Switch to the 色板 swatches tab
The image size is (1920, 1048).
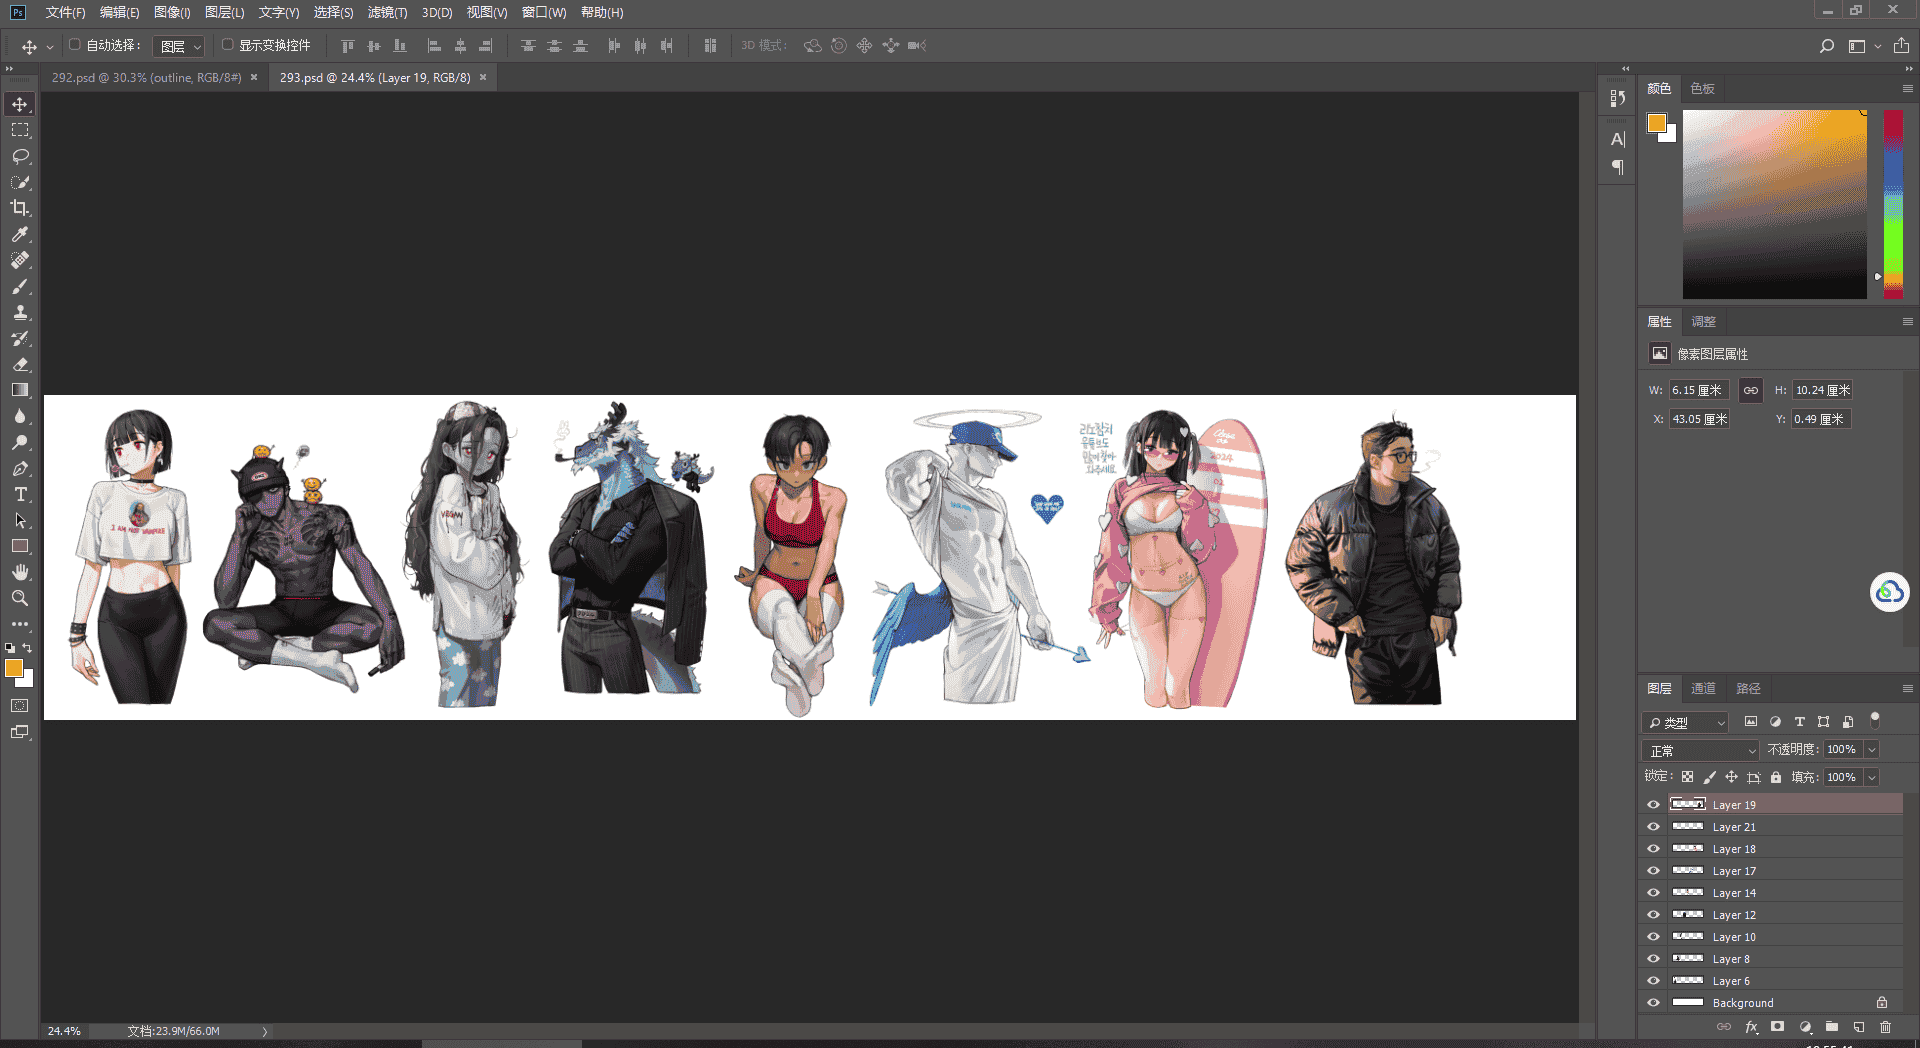(1702, 89)
